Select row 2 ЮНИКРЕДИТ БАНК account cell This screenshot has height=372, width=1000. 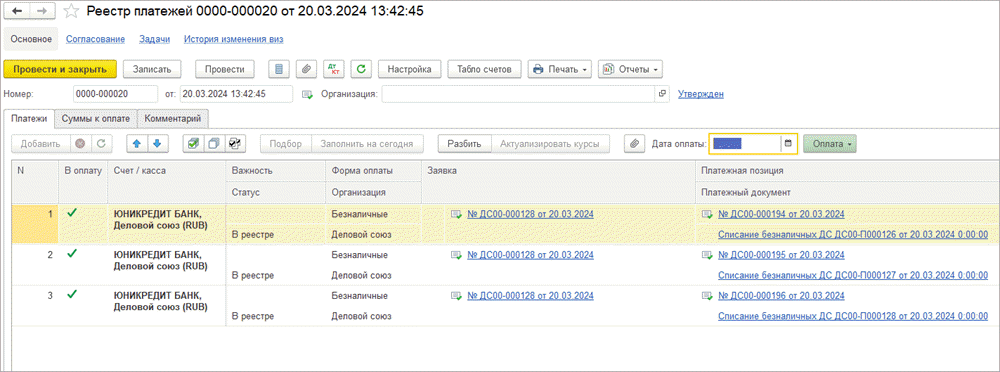[x=166, y=265]
